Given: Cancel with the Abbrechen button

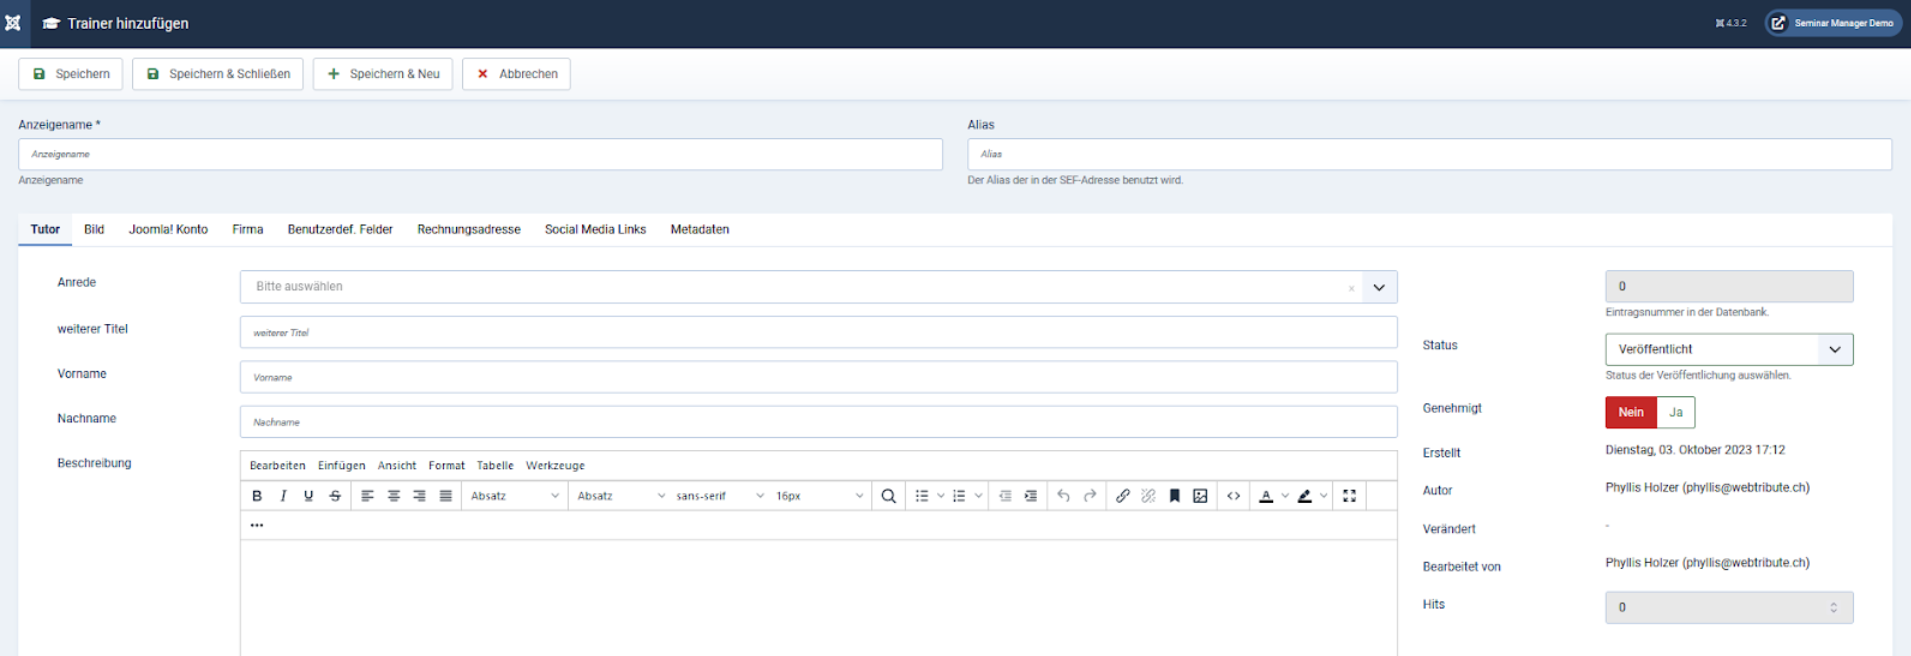Looking at the screenshot, I should tap(516, 74).
